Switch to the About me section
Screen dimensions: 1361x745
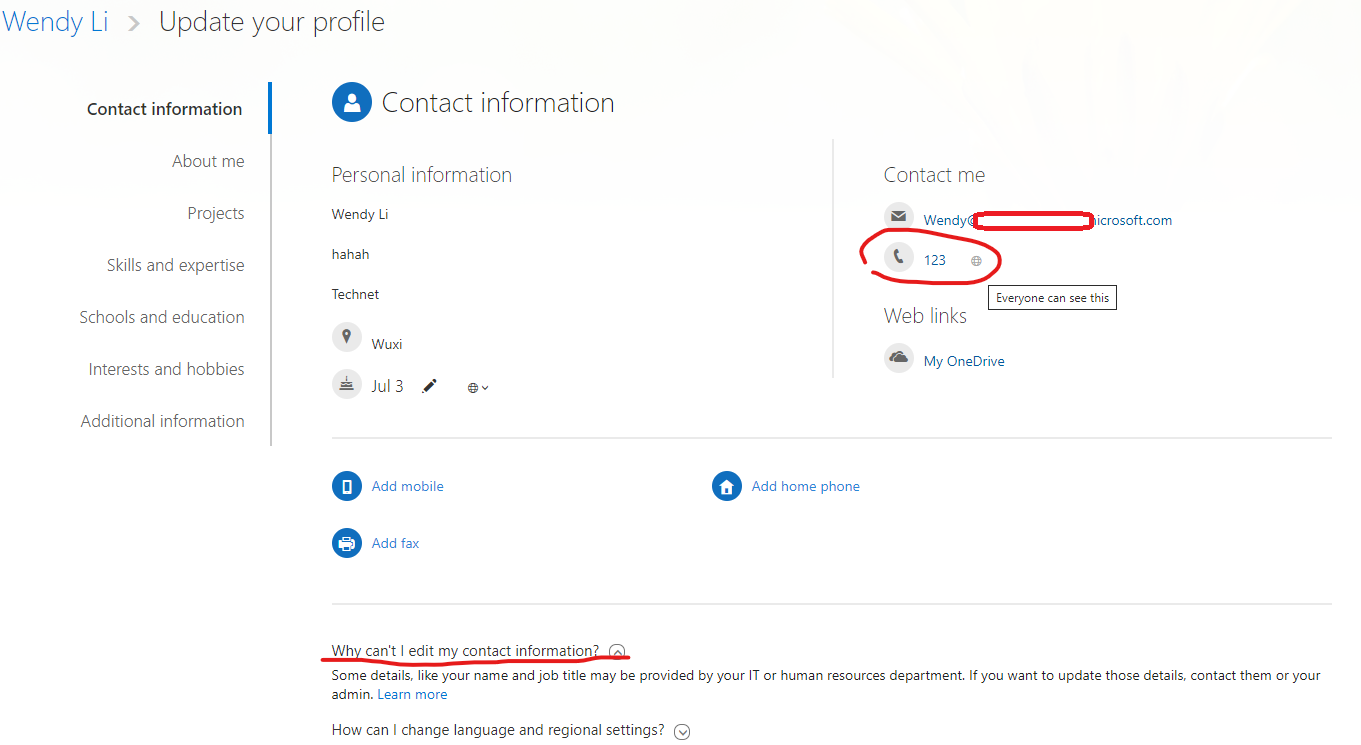(x=208, y=160)
